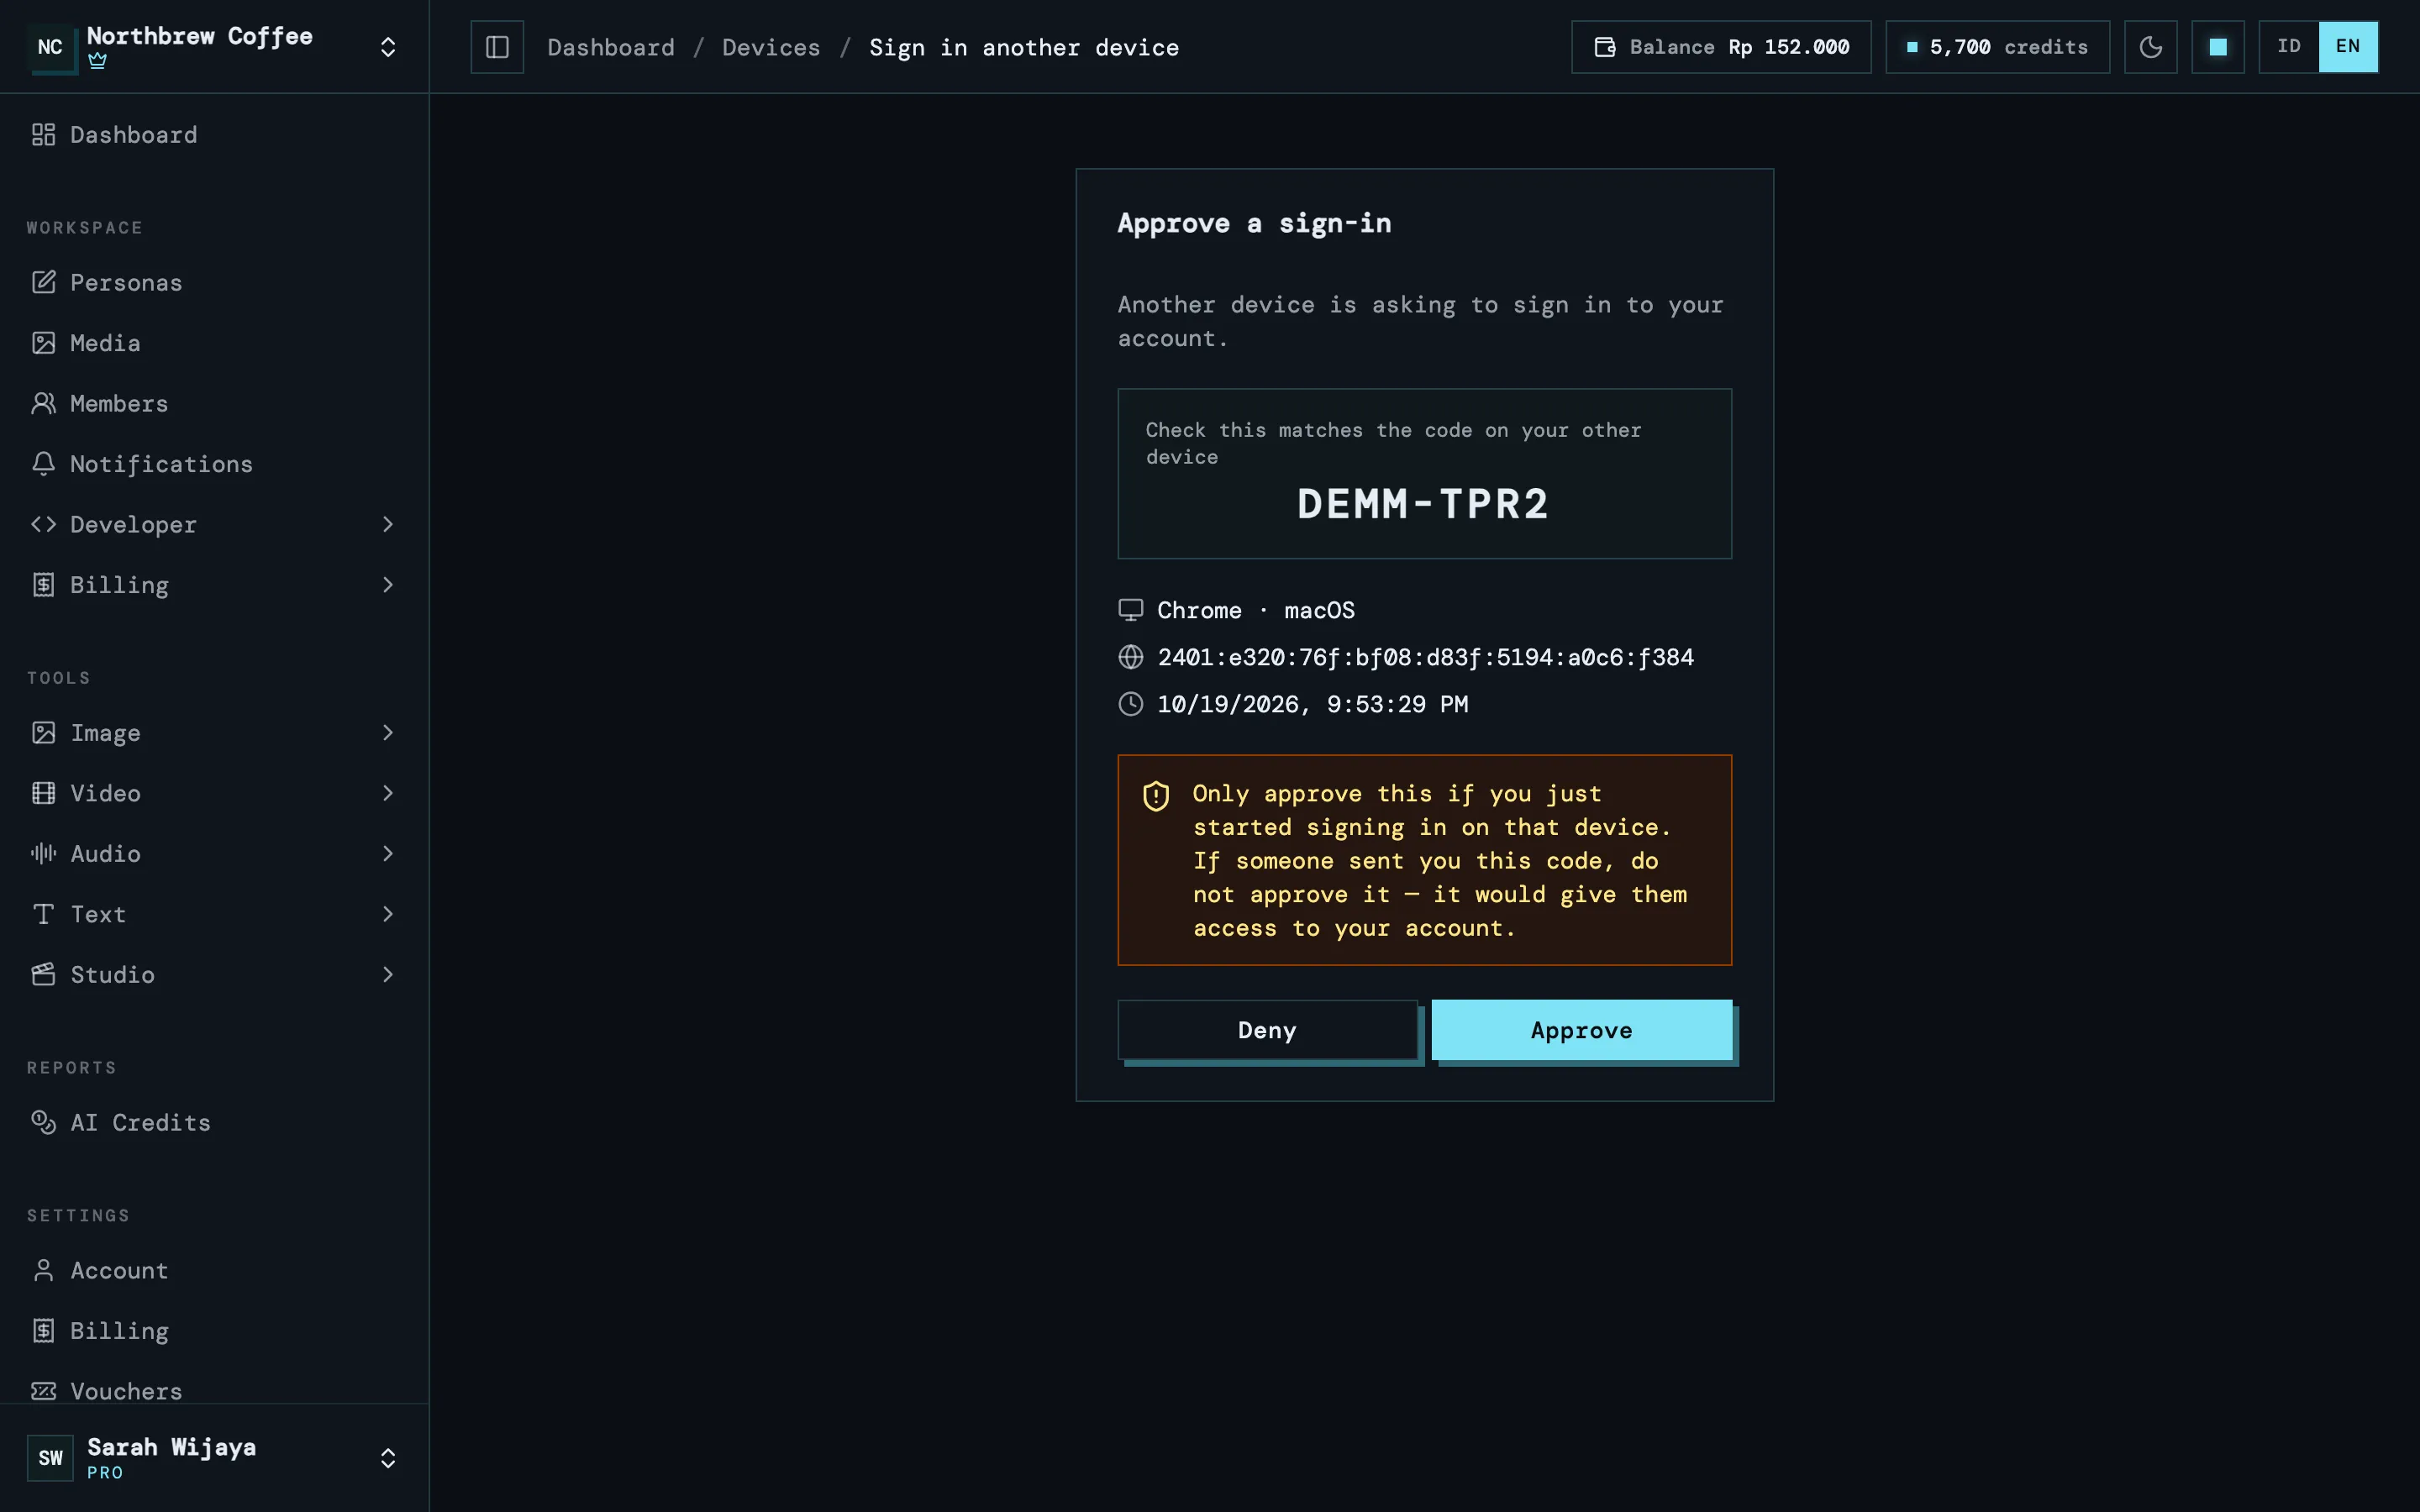
Task: Click the IP address 2401:e320:76f:bf08:d83f:5194:a0c6:f384
Action: (1425, 657)
